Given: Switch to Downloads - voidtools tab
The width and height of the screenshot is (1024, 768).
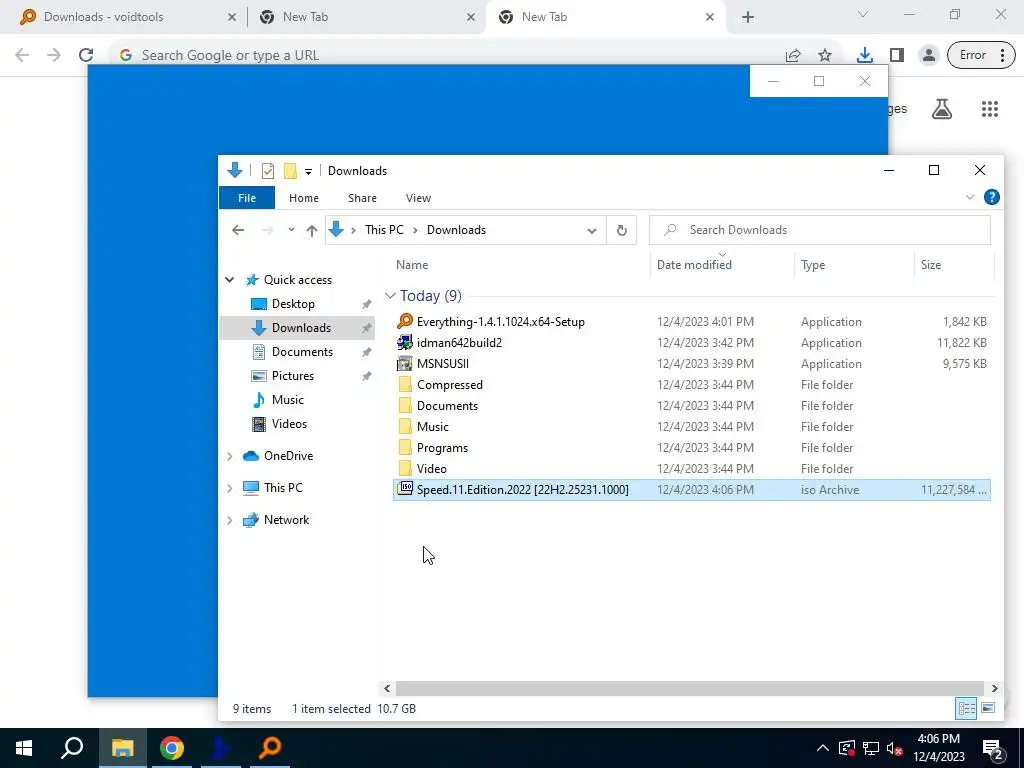Looking at the screenshot, I should [x=128, y=17].
